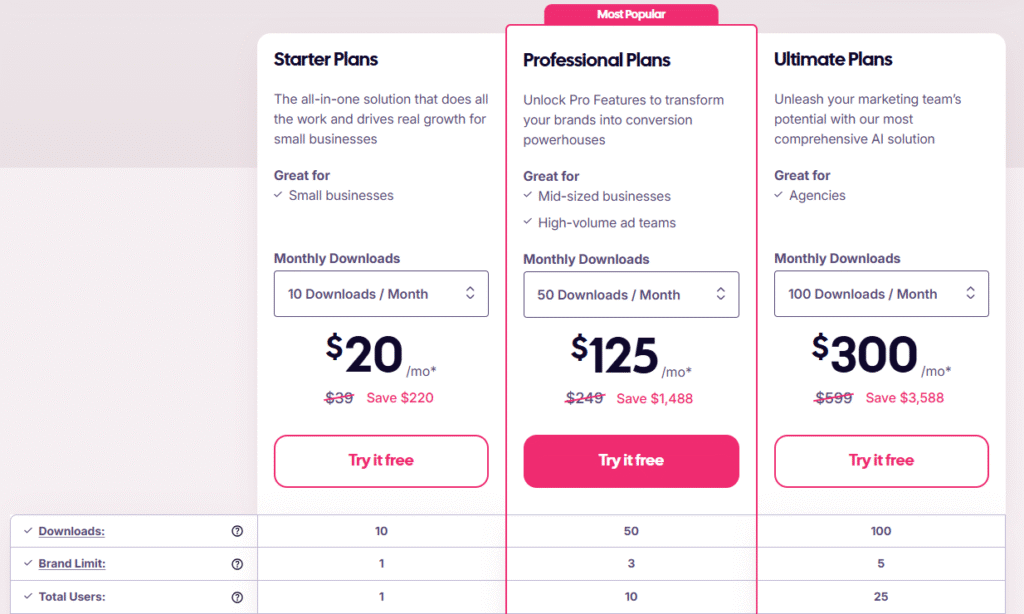Click the checkmark beside High-volume ad teams
This screenshot has width=1024, height=614.
click(528, 222)
